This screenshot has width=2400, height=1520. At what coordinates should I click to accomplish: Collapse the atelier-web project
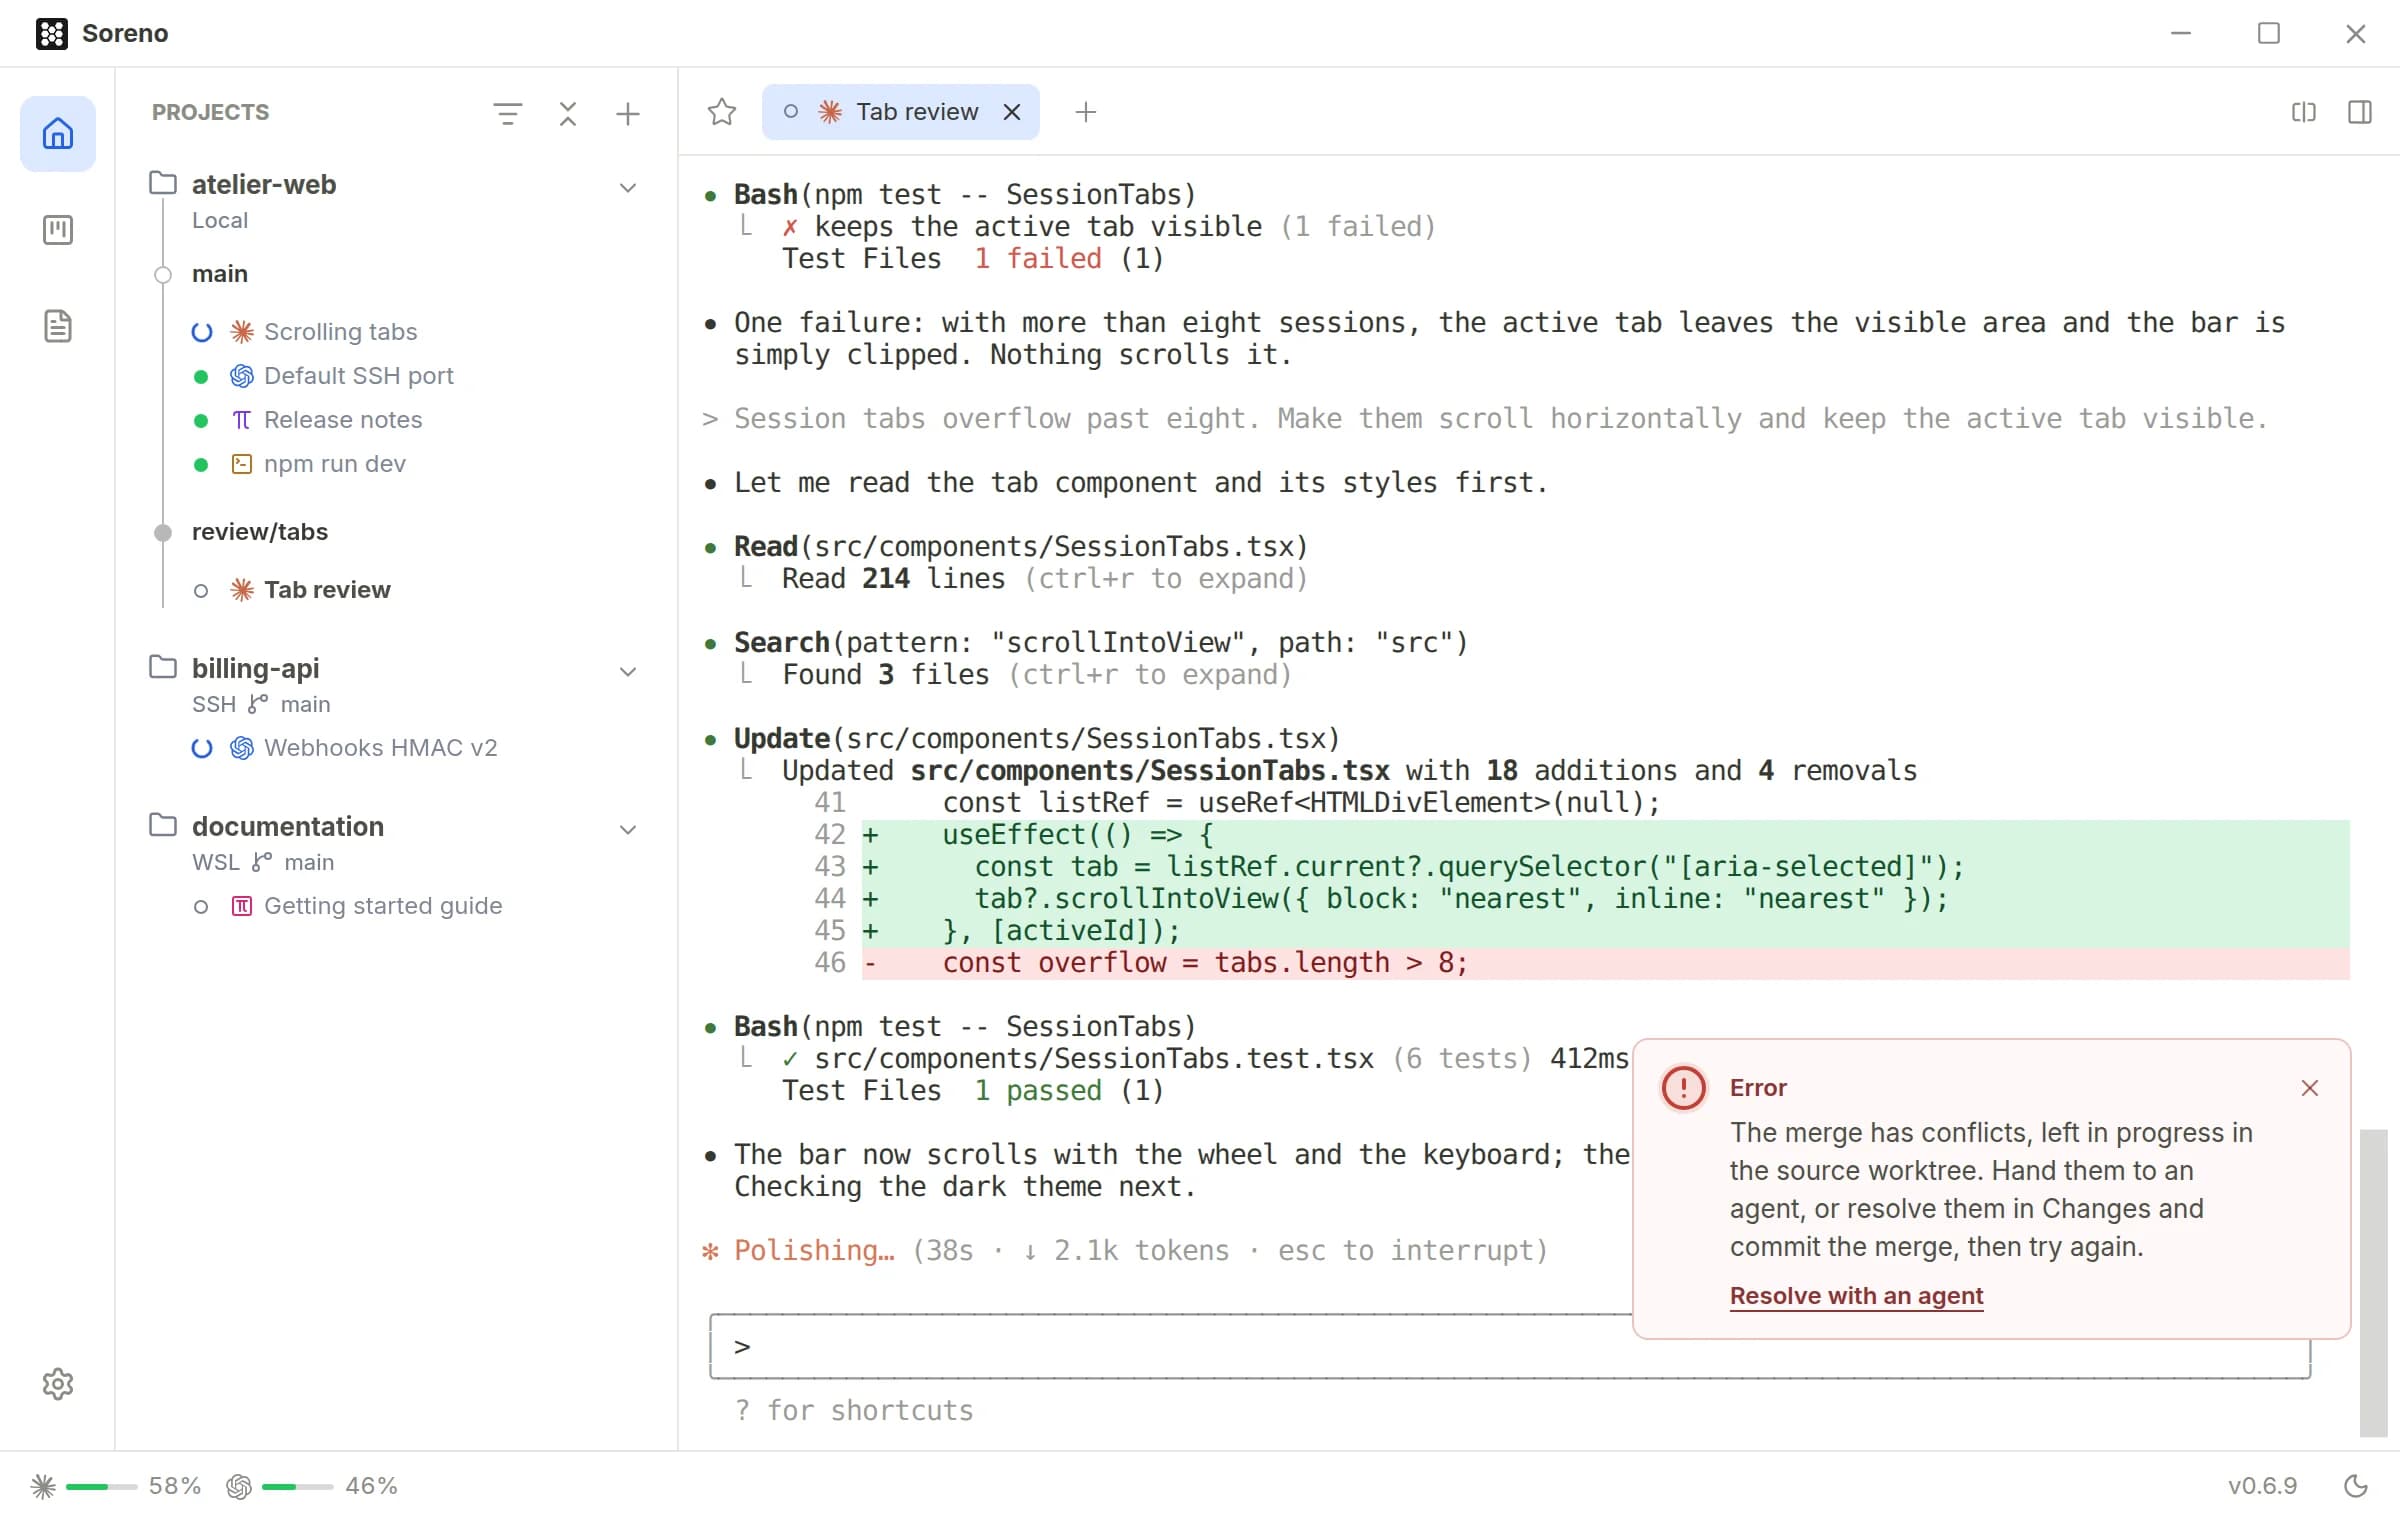pyautogui.click(x=628, y=188)
